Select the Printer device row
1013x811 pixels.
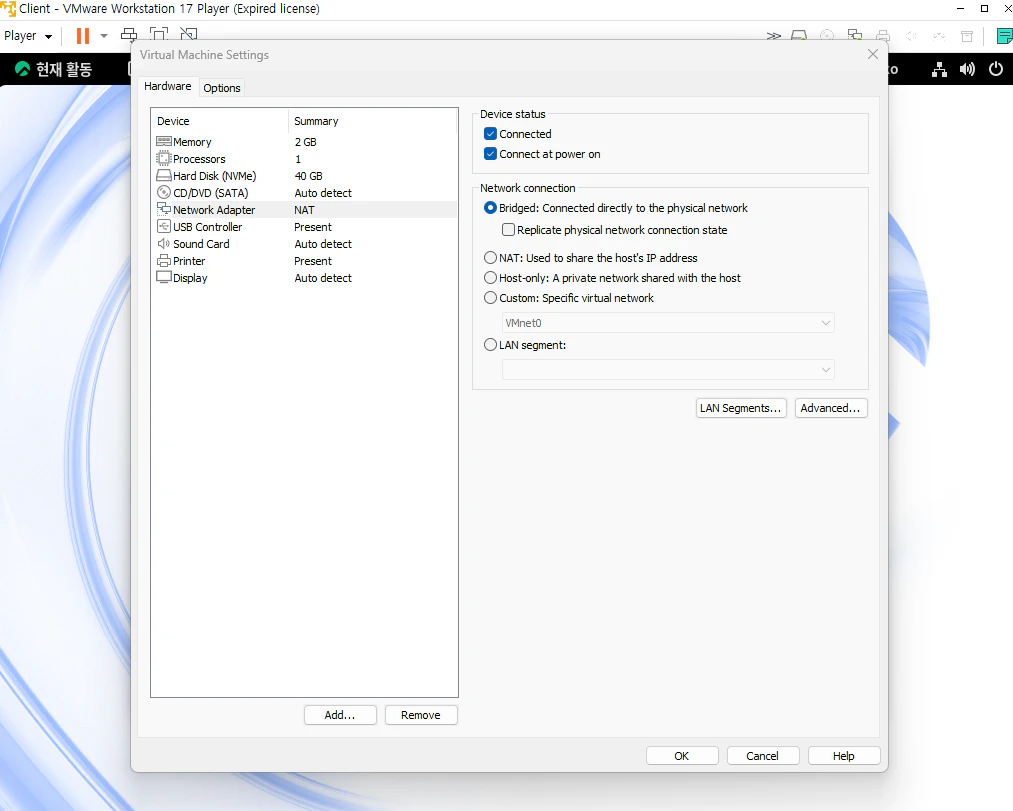pyautogui.click(x=305, y=261)
